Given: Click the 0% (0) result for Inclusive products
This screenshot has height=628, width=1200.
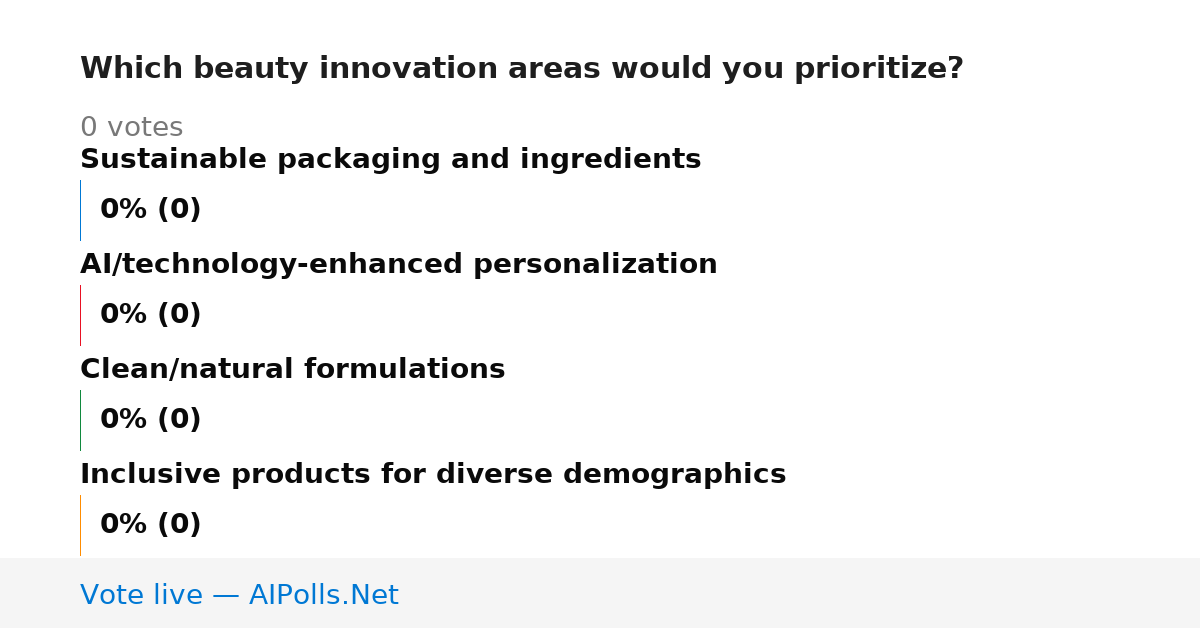Looking at the screenshot, I should 150,525.
